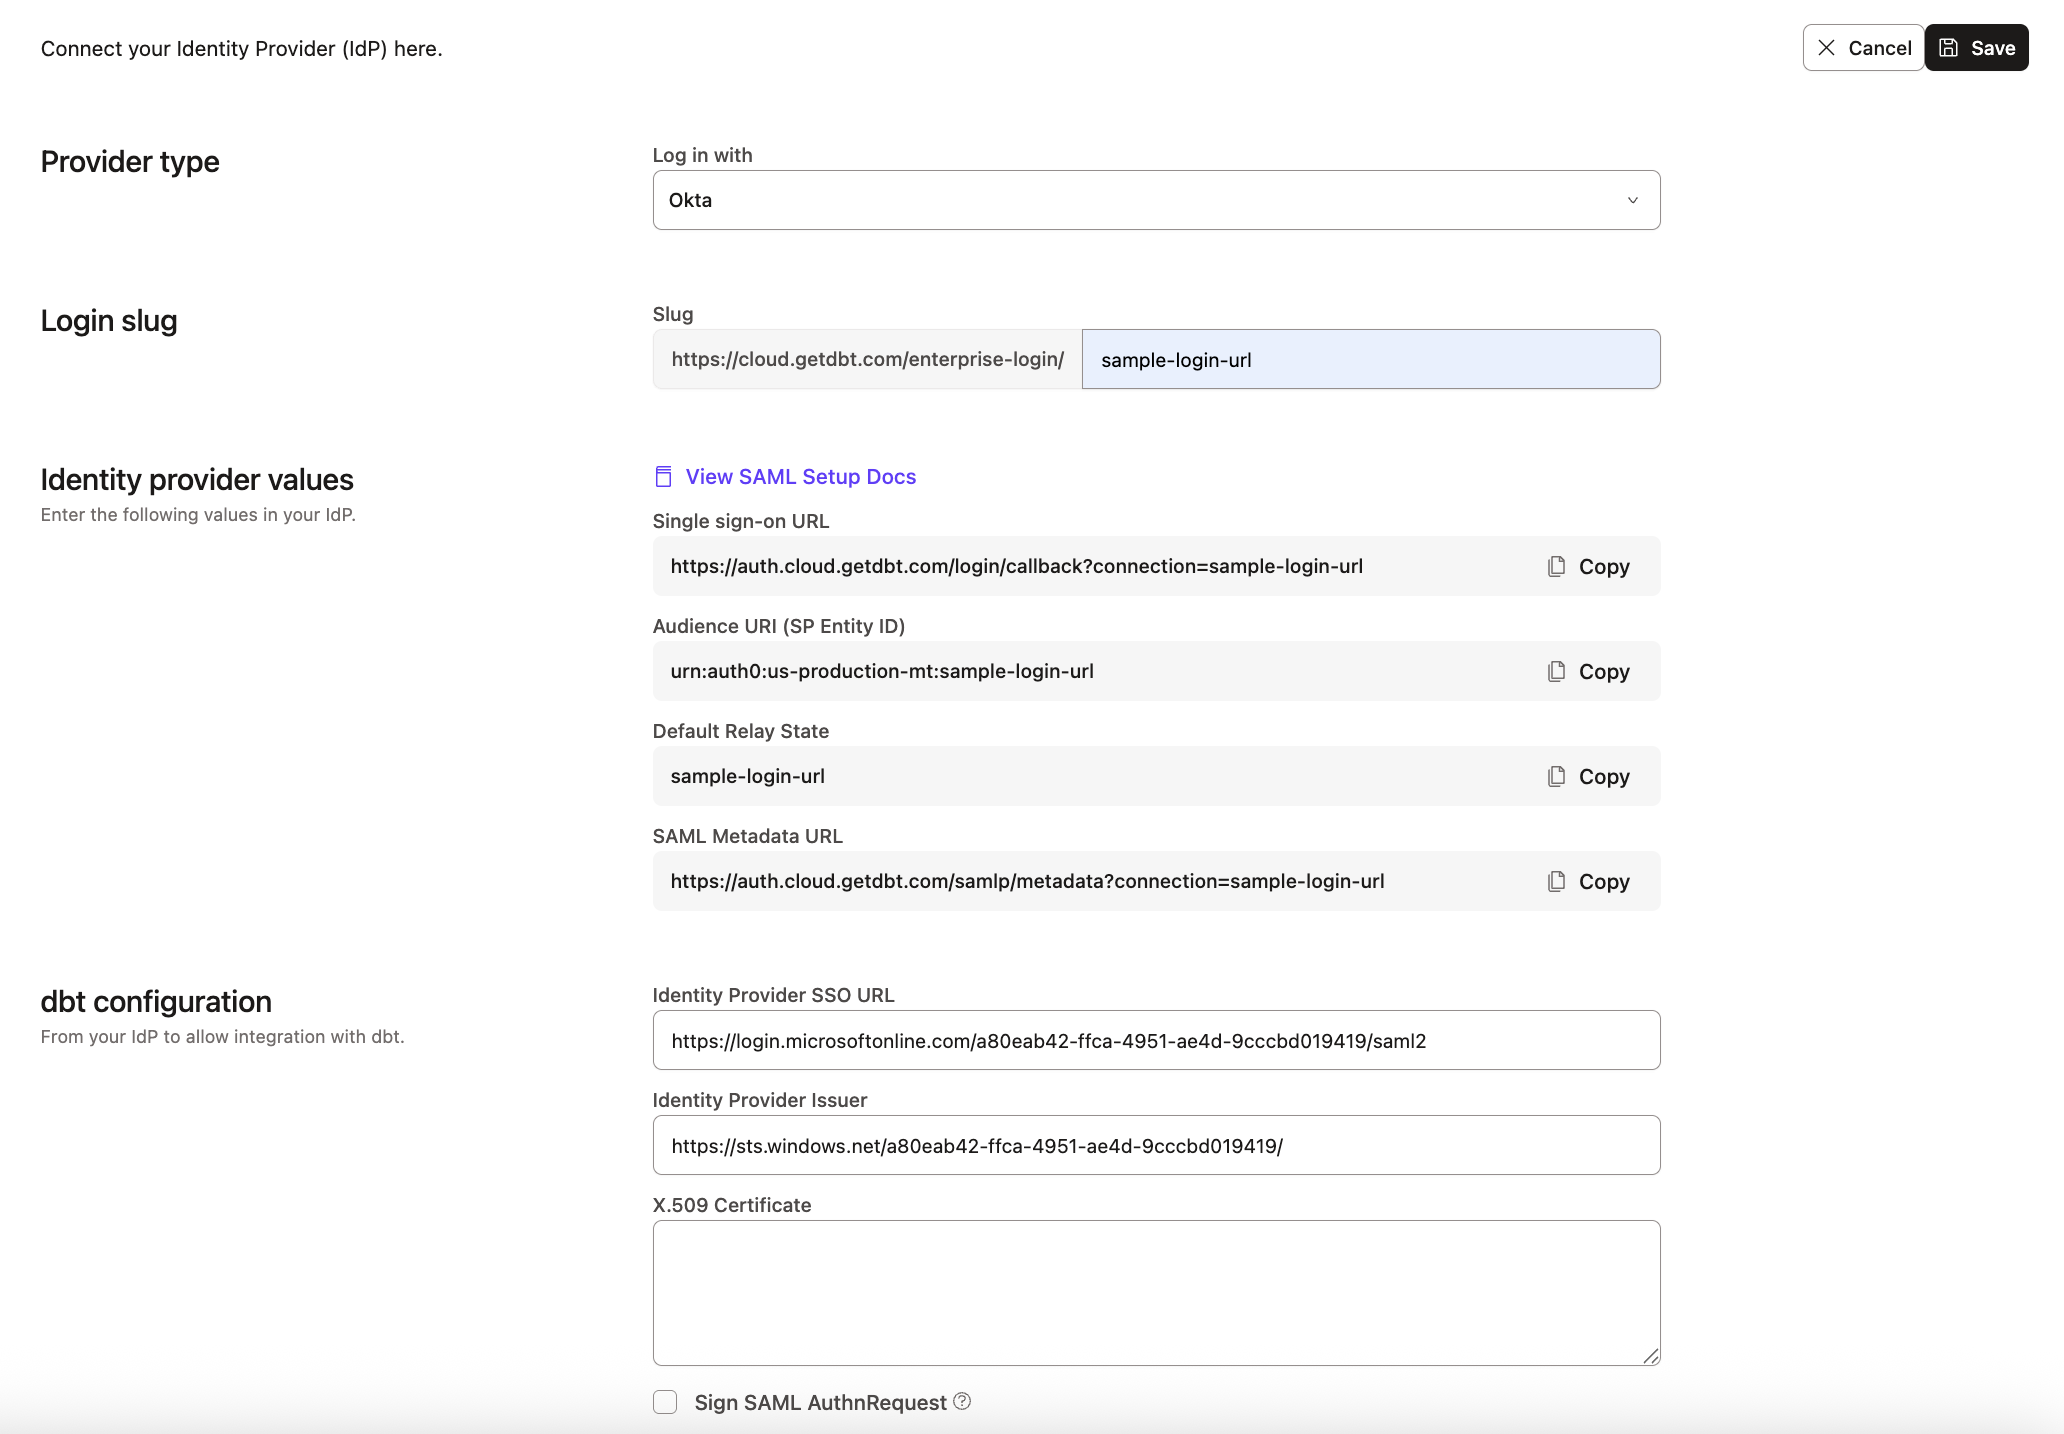Change provider from Okta to another option
2064x1434 pixels.
1155,199
